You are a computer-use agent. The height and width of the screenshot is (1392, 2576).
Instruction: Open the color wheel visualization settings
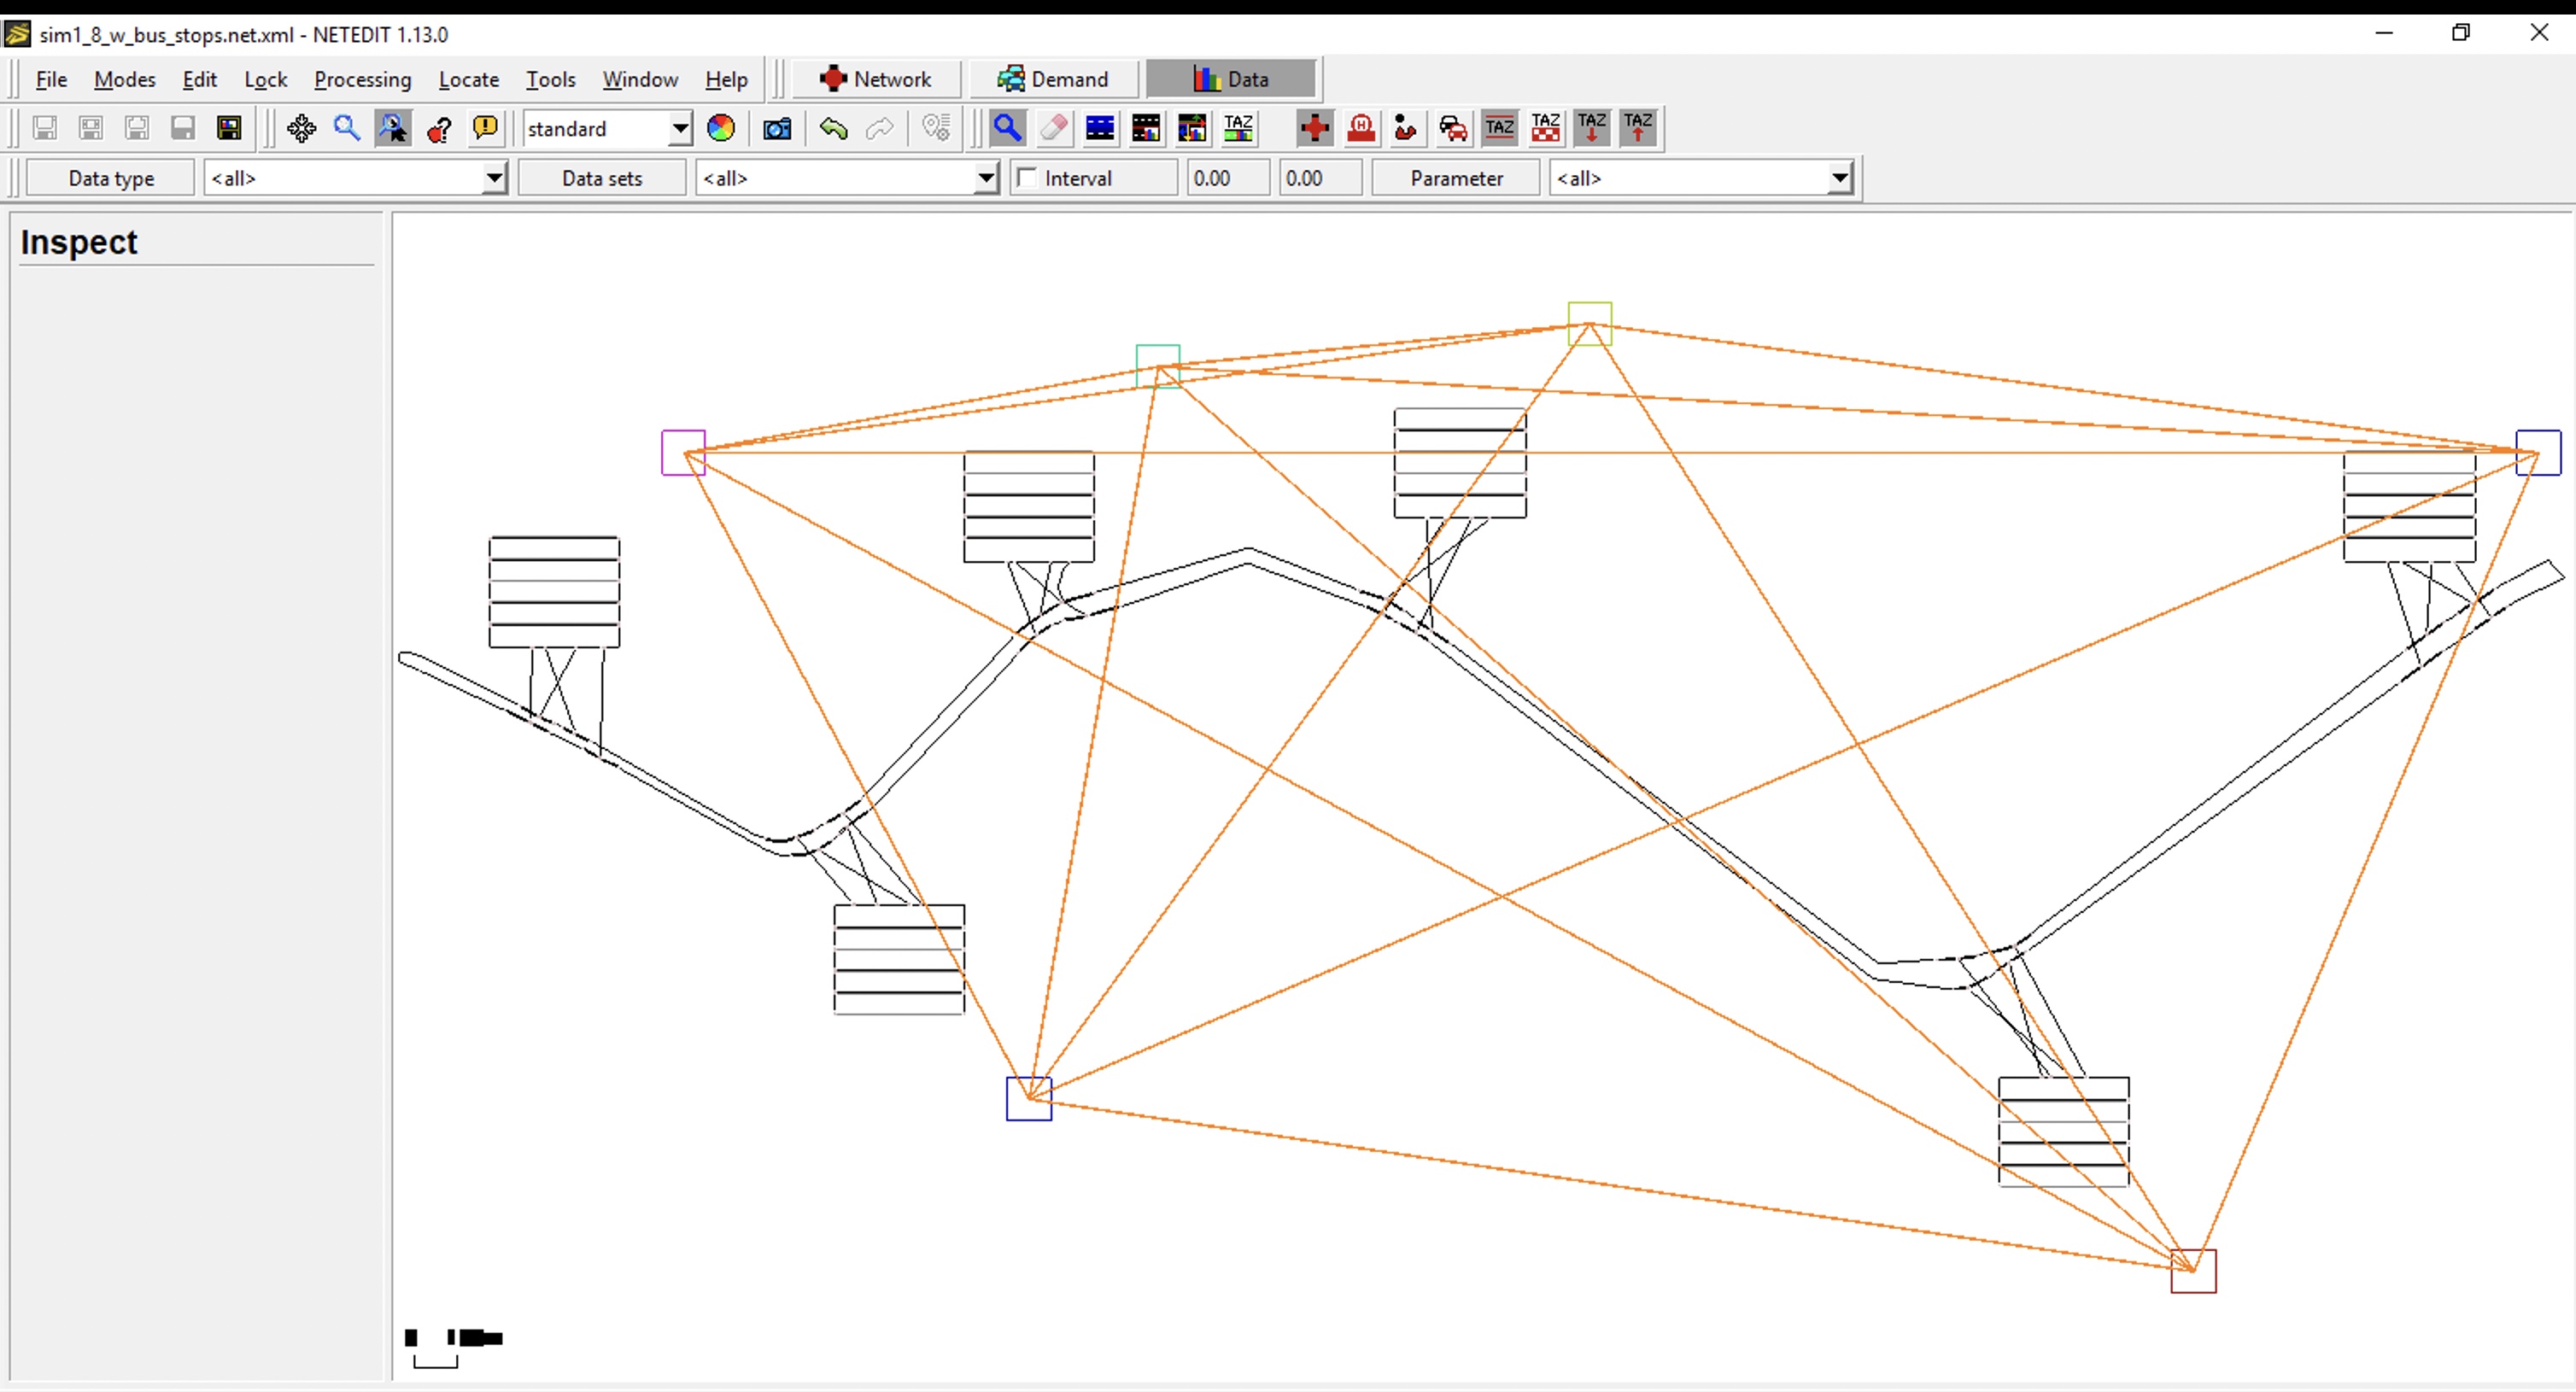pos(721,128)
